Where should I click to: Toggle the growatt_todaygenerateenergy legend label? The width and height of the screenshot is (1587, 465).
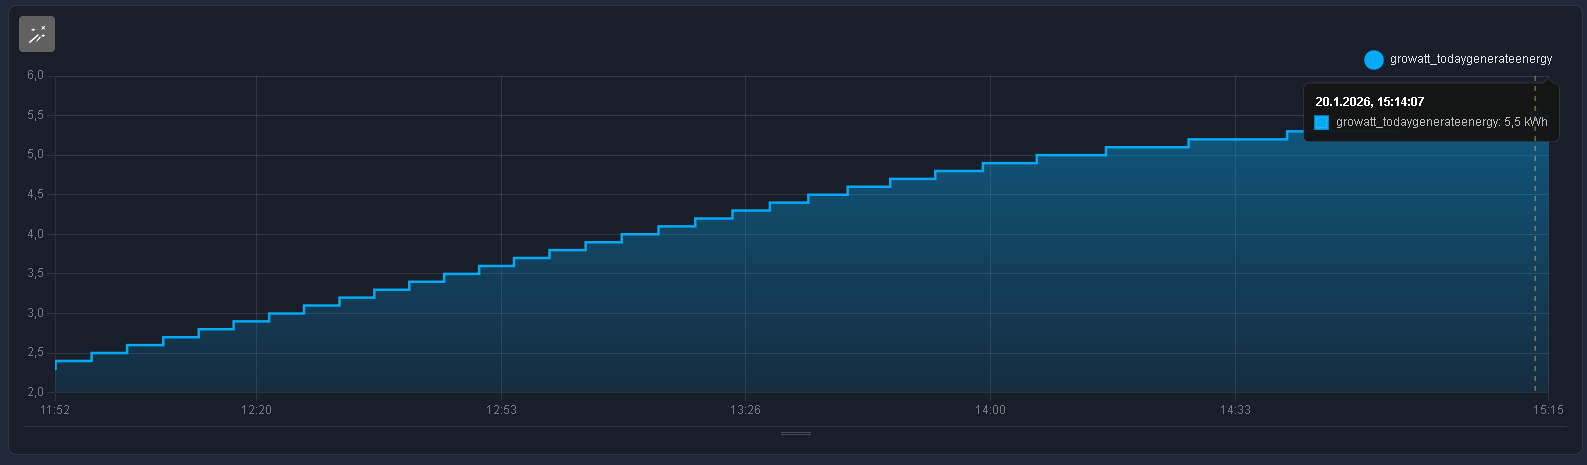coord(1470,60)
